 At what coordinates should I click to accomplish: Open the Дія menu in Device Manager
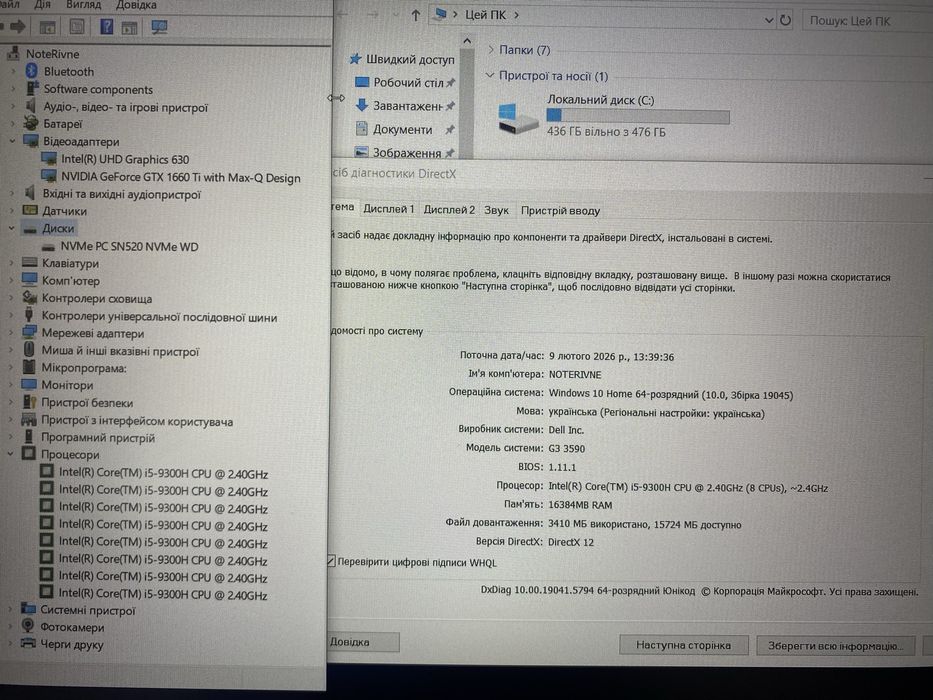pos(42,5)
